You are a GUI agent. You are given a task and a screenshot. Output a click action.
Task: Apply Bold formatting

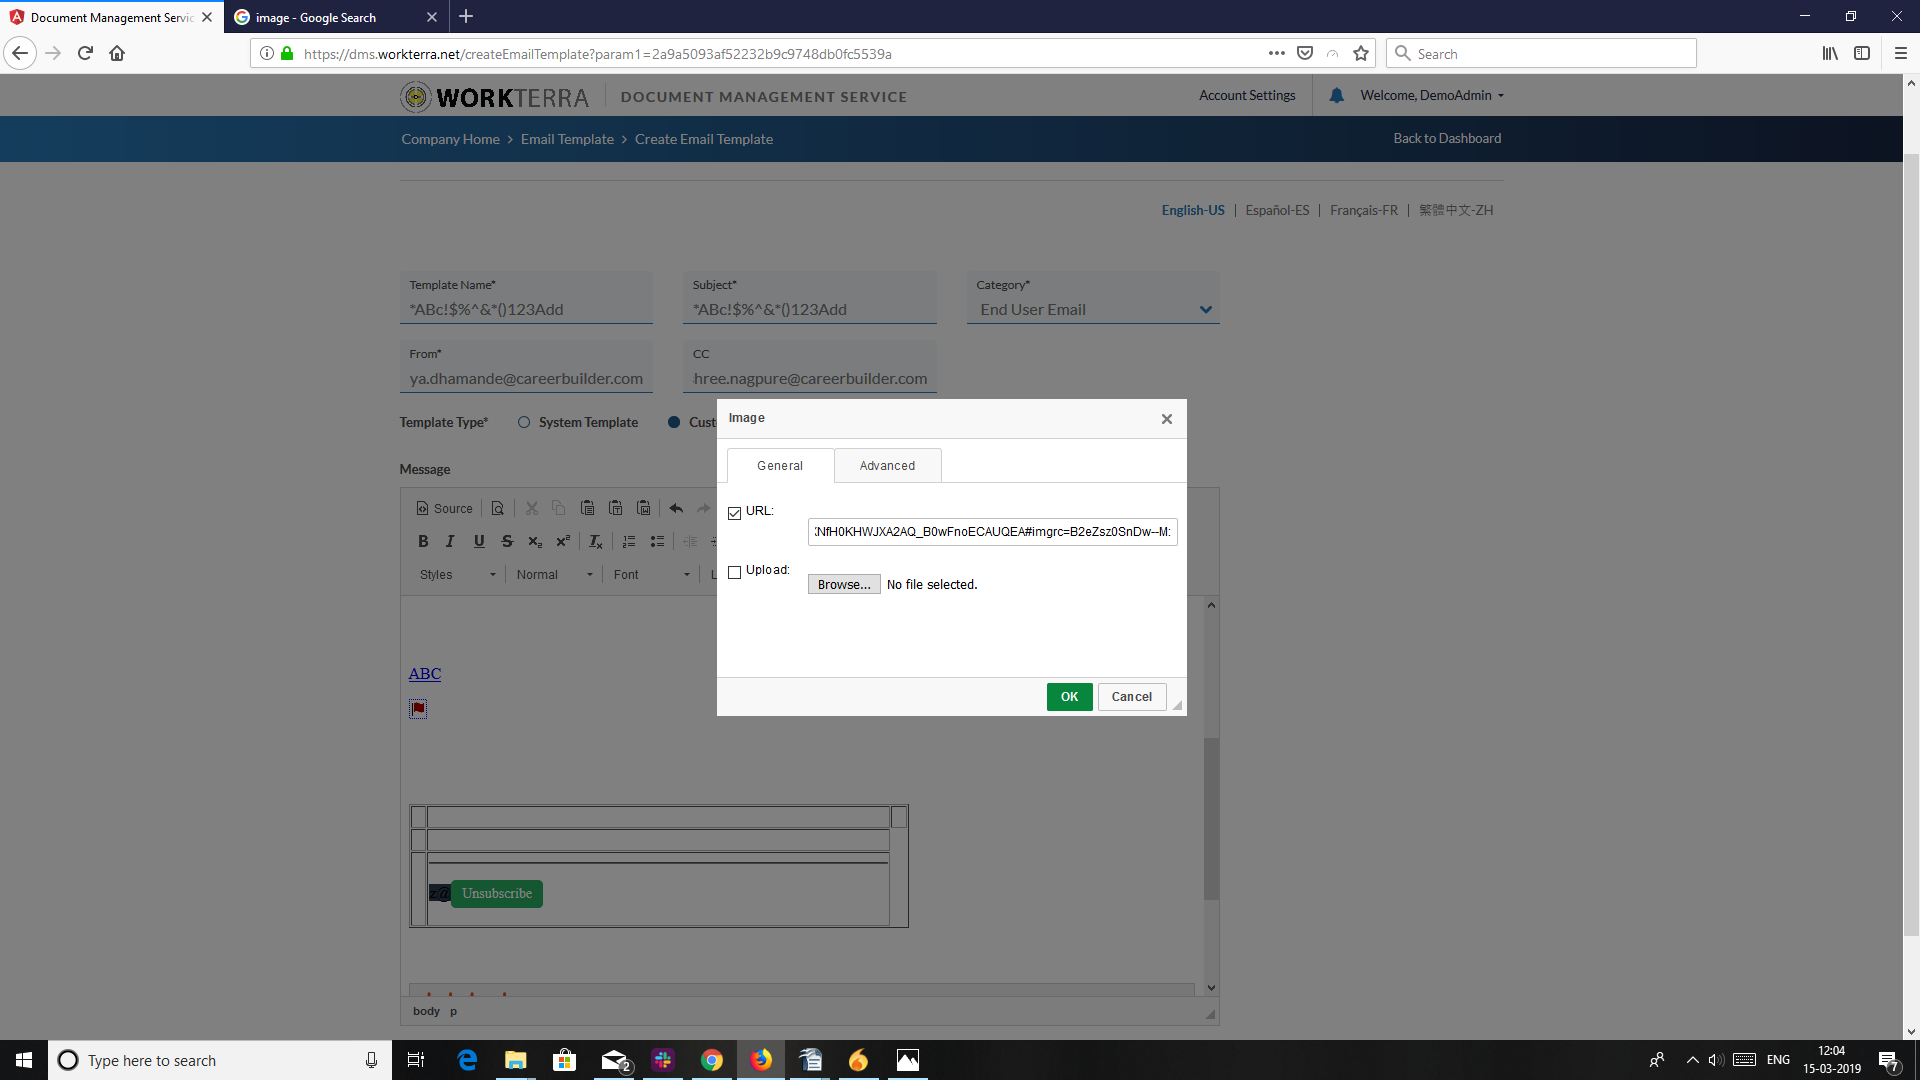click(422, 541)
